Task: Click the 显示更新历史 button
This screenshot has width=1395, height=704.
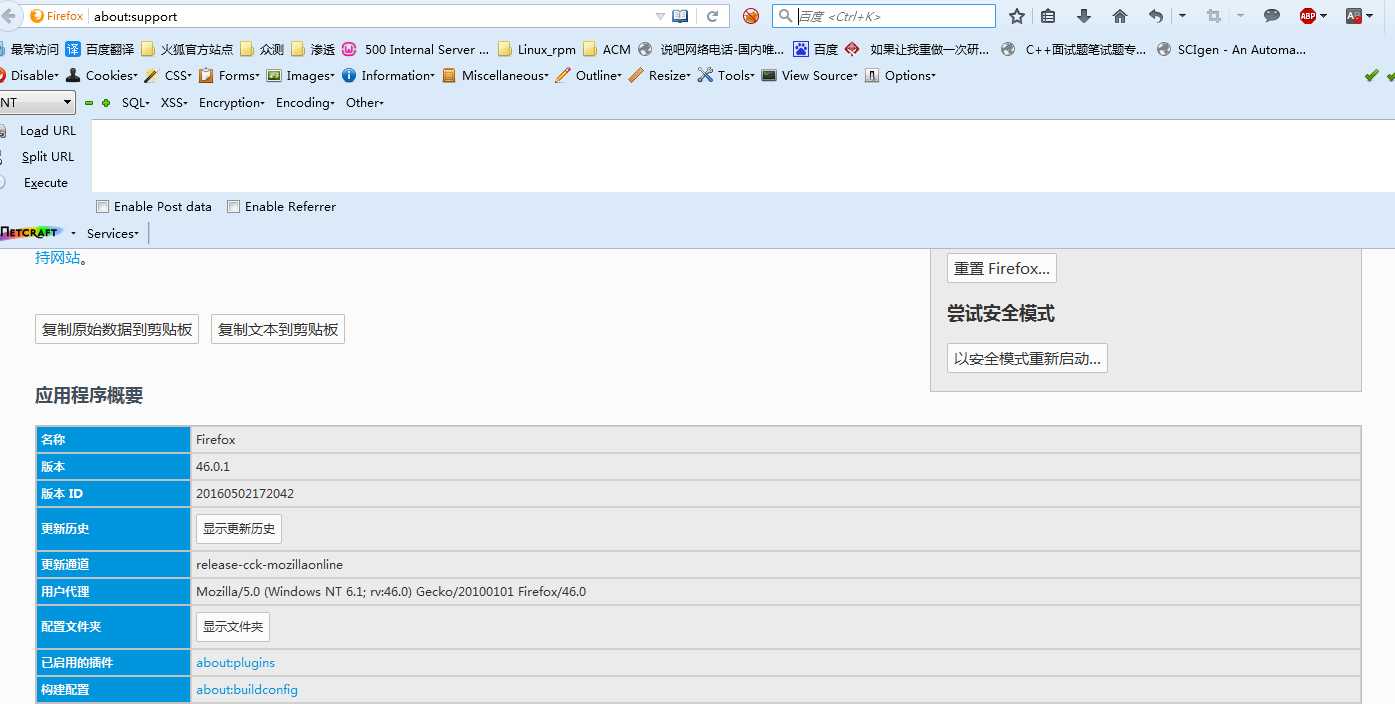Action: click(239, 528)
